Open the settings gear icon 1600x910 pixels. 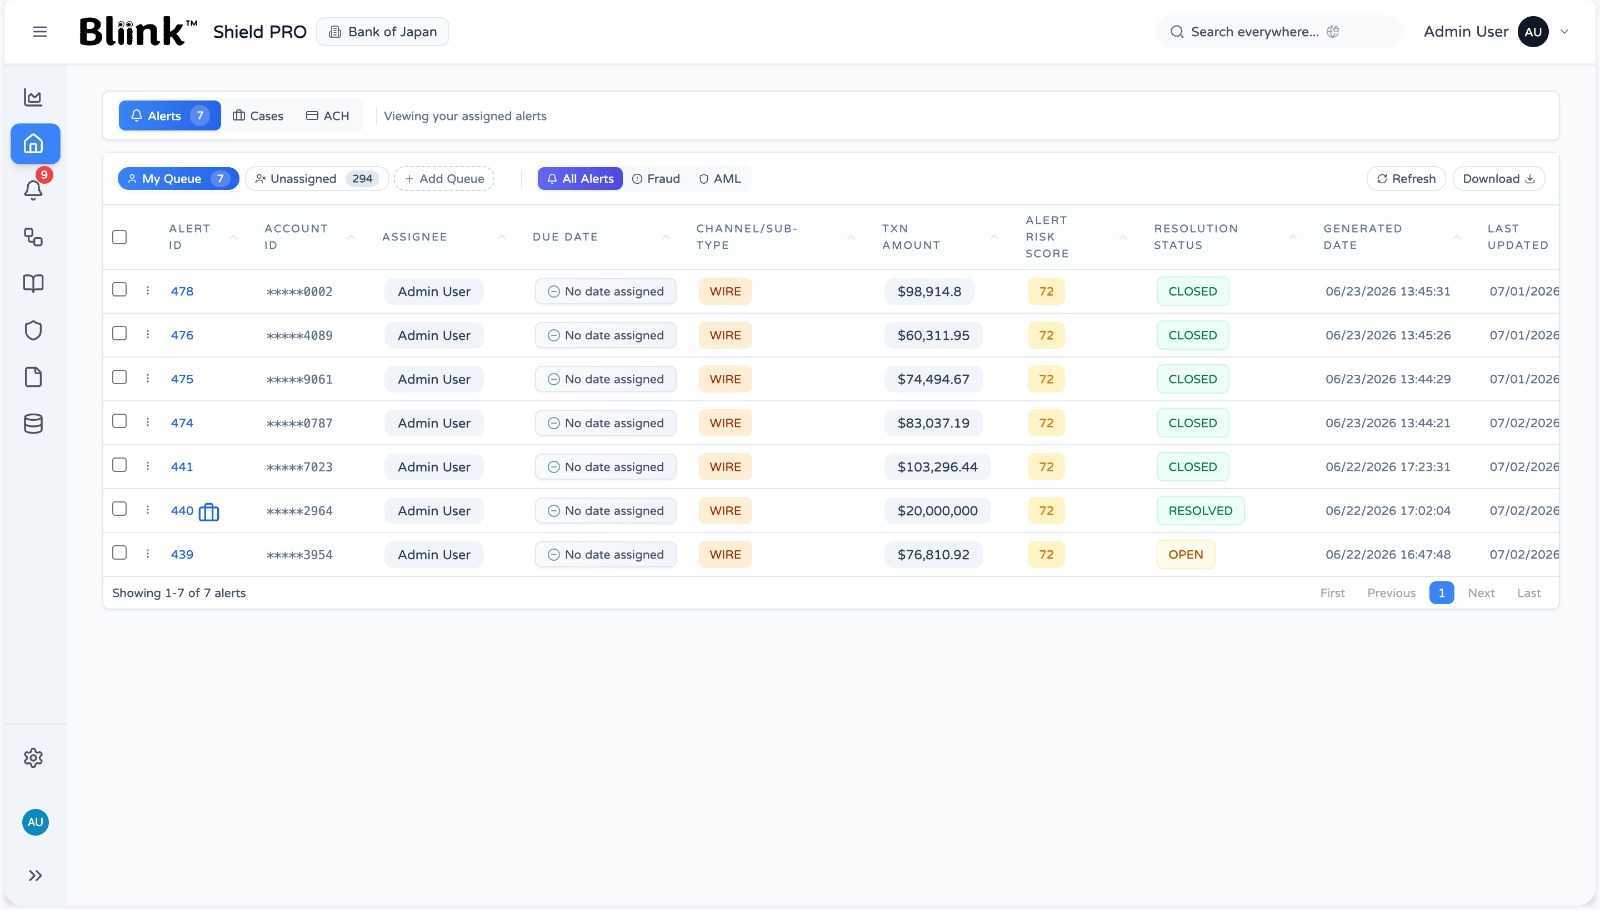pyautogui.click(x=33, y=758)
